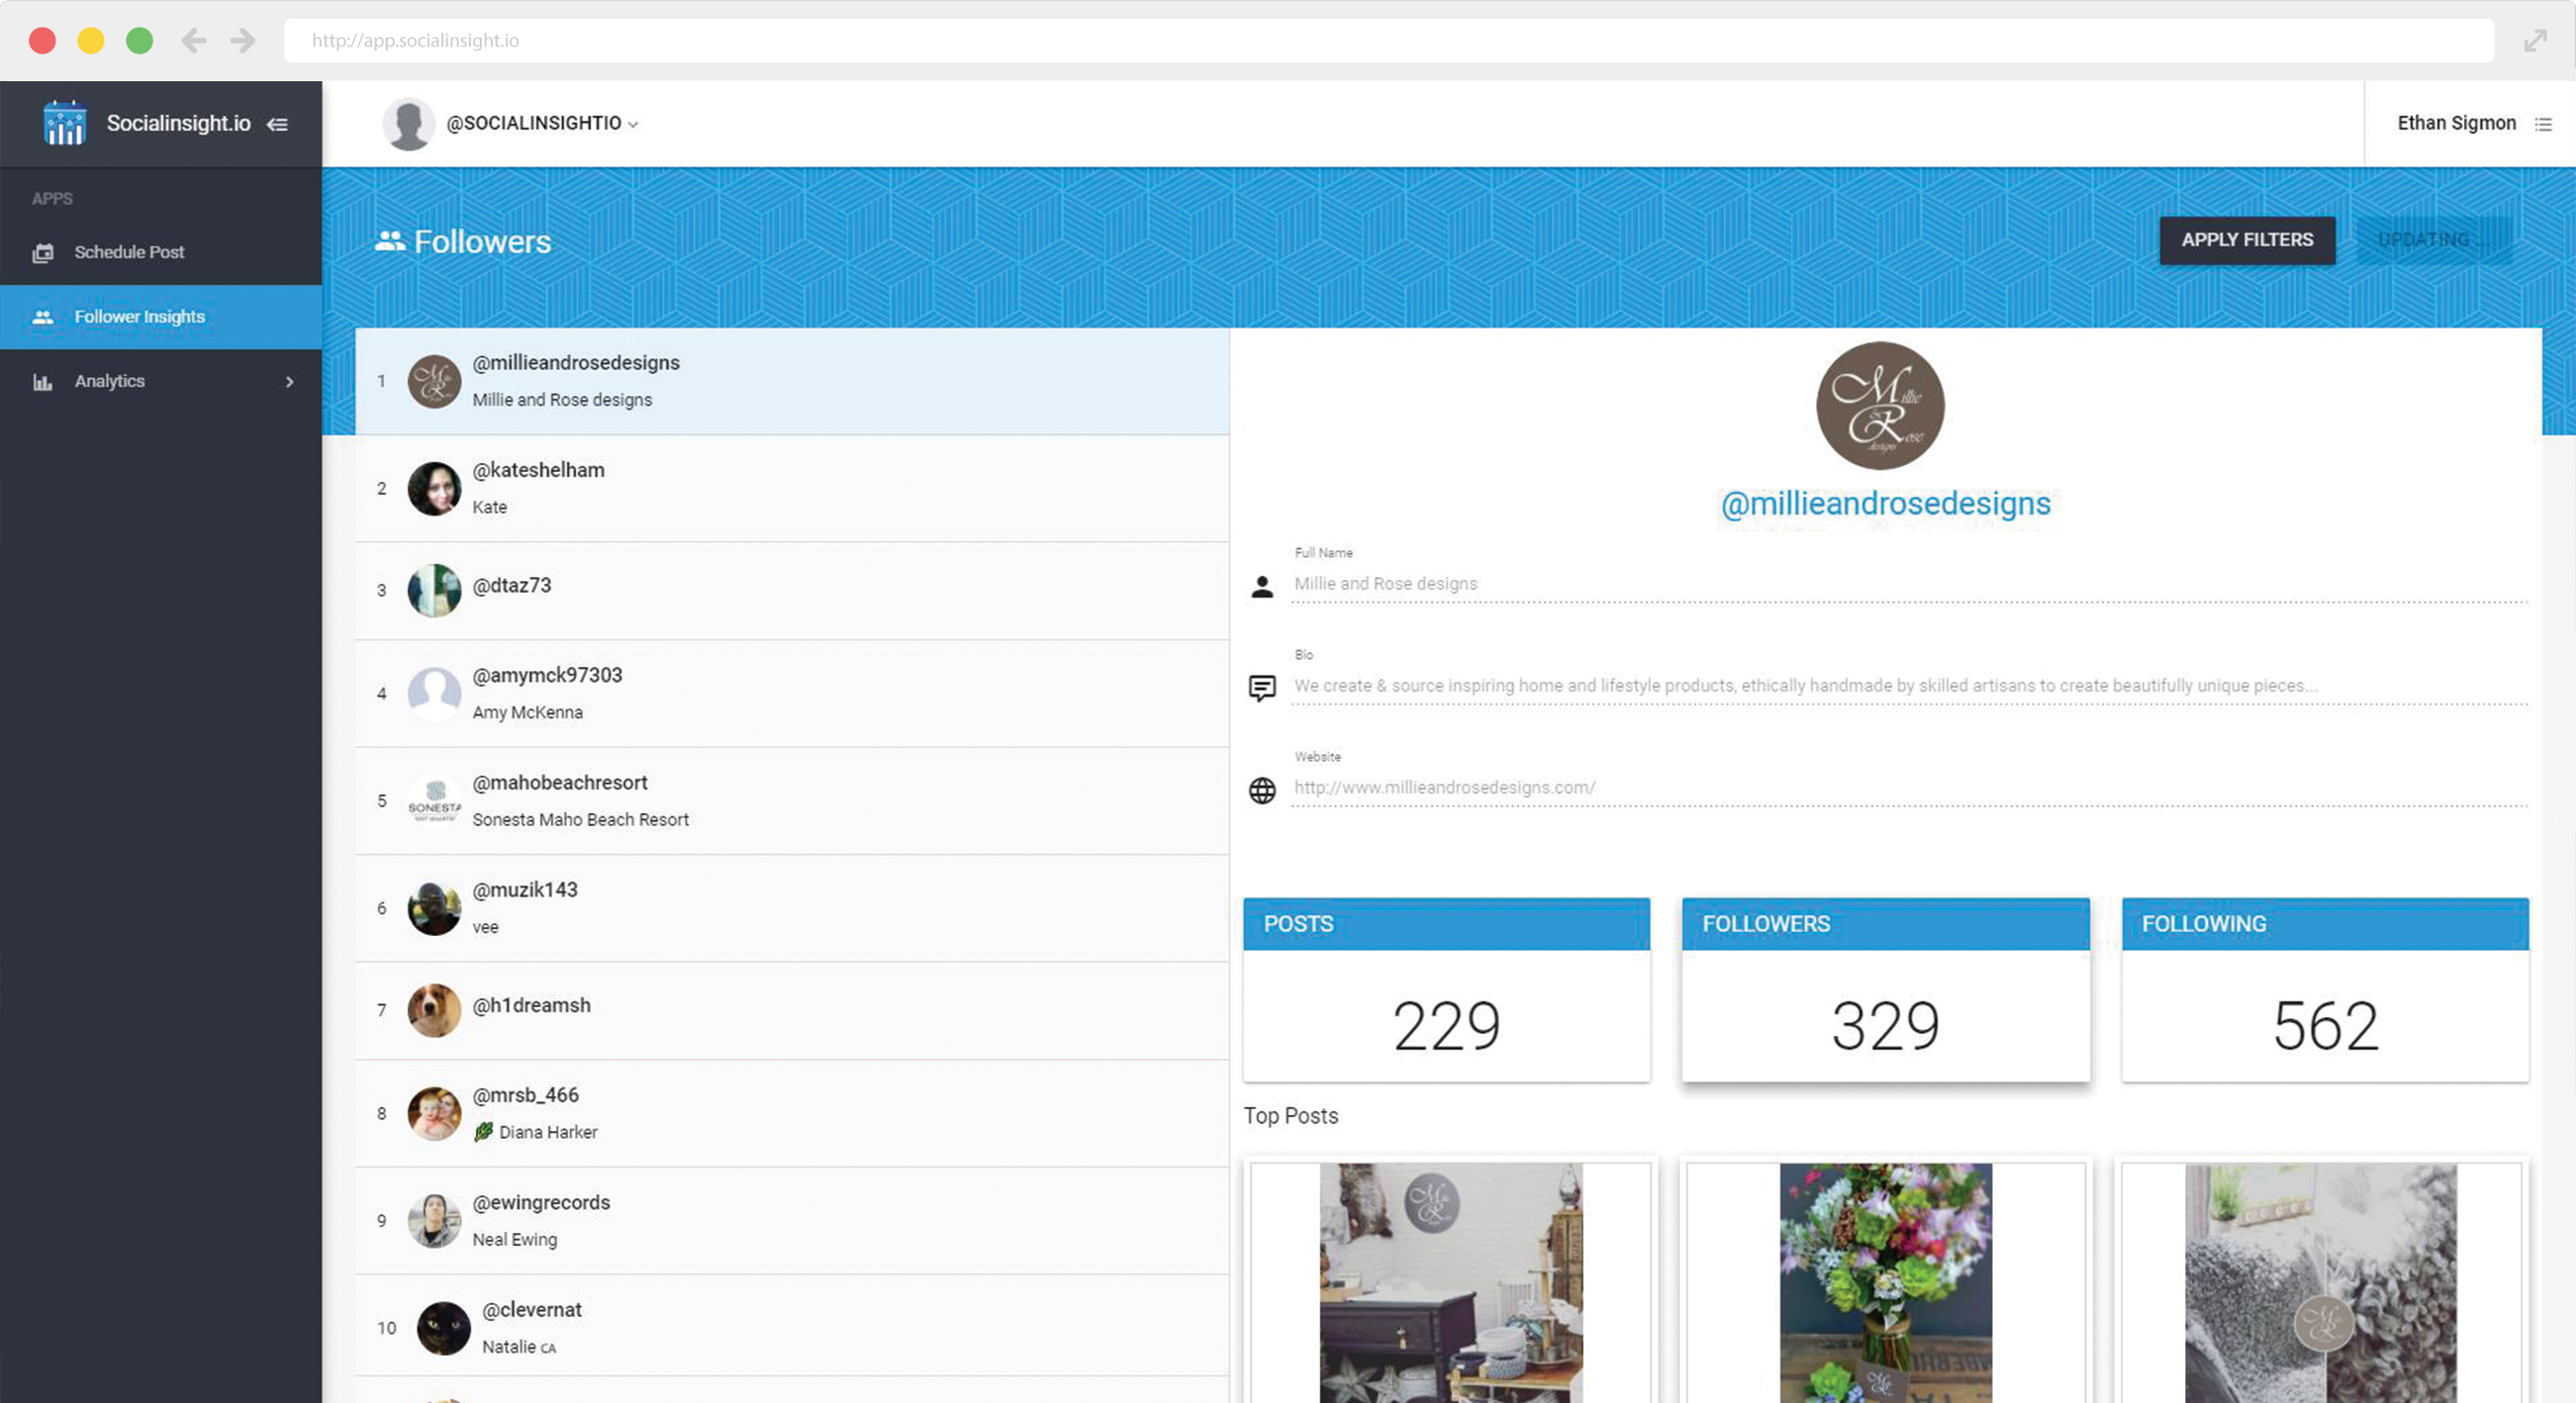Viewport: 2576px width, 1403px height.
Task: Select Follower Insights in the sidebar
Action: tap(139, 316)
